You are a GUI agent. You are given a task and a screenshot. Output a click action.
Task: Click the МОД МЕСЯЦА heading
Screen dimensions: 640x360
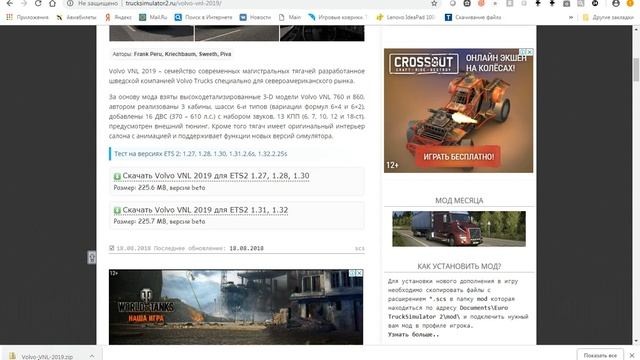click(x=459, y=200)
